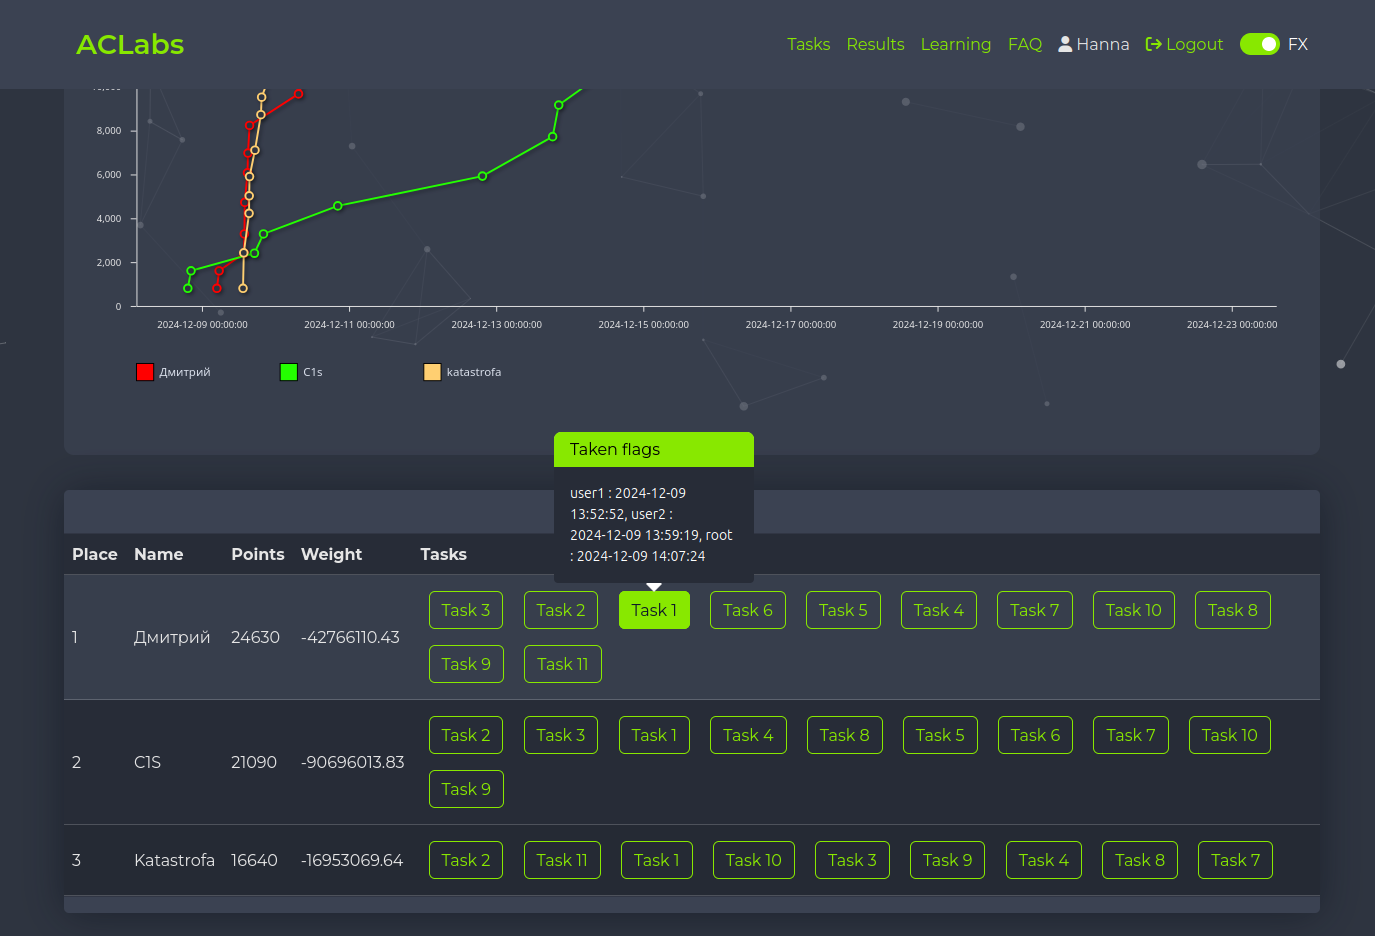Click the Points column header
Screen dimensions: 1375x936
(x=257, y=554)
